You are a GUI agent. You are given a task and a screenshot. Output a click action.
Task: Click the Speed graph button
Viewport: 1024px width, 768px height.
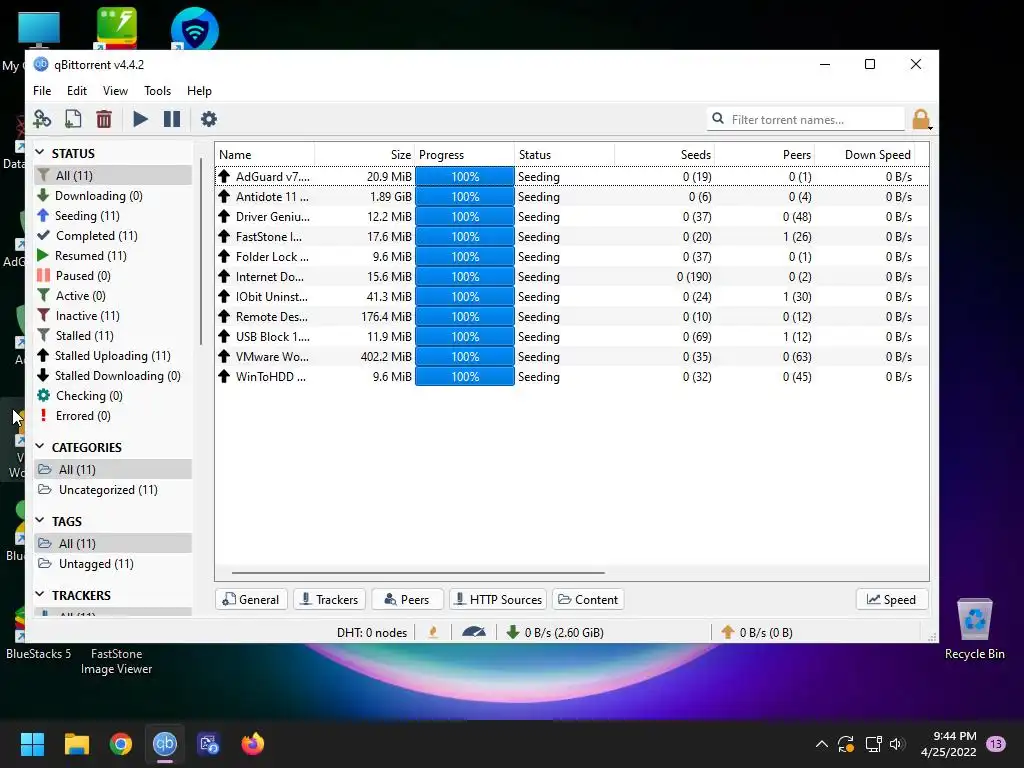pyautogui.click(x=892, y=600)
